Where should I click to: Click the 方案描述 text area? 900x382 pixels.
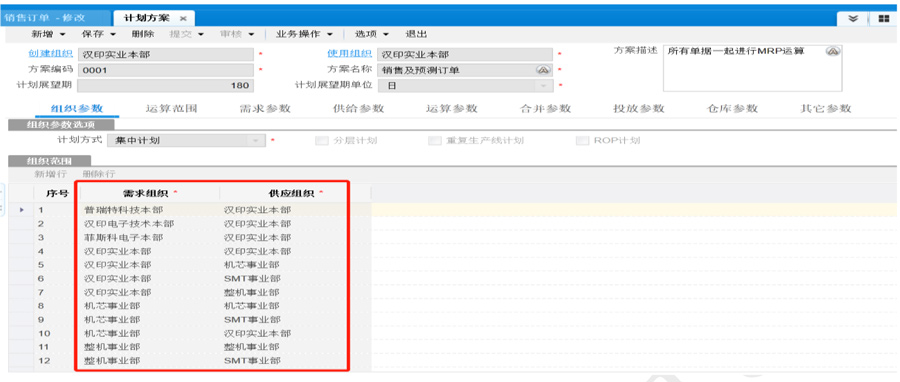752,68
